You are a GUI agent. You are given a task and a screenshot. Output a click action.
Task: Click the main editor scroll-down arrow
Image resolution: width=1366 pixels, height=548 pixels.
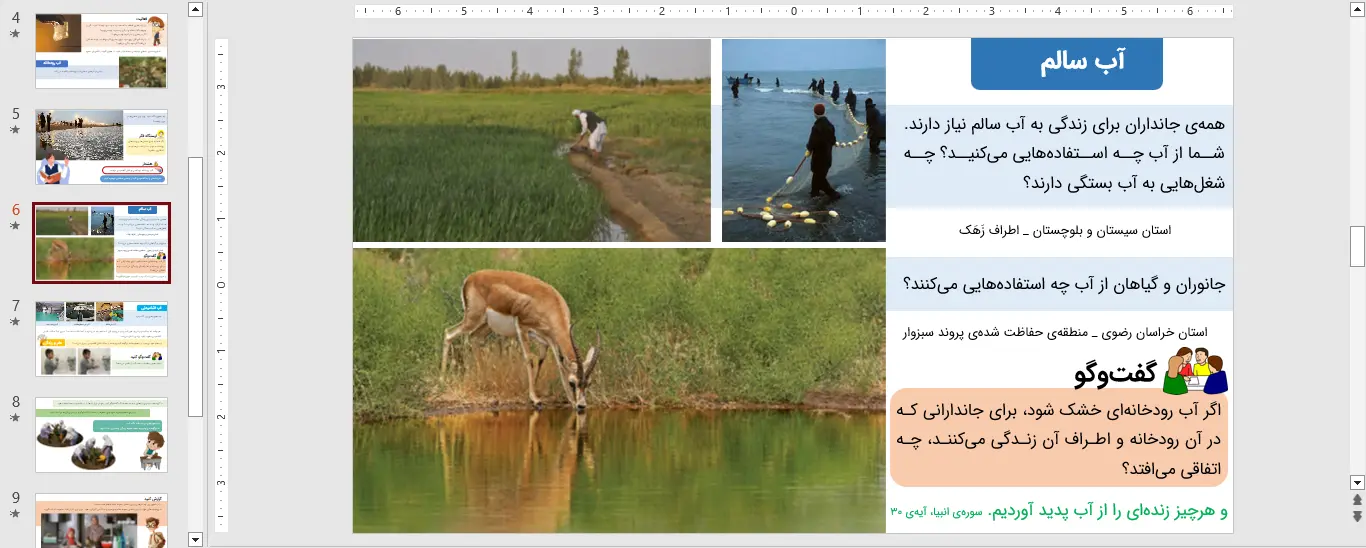[1357, 481]
